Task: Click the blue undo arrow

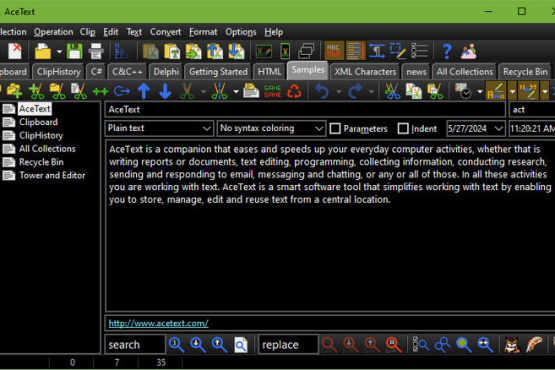Action: coord(322,91)
